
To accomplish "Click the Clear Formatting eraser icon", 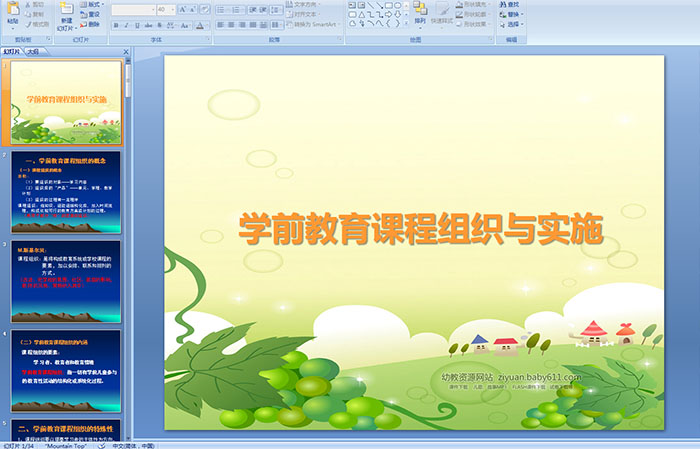I will pyautogui.click(x=205, y=9).
